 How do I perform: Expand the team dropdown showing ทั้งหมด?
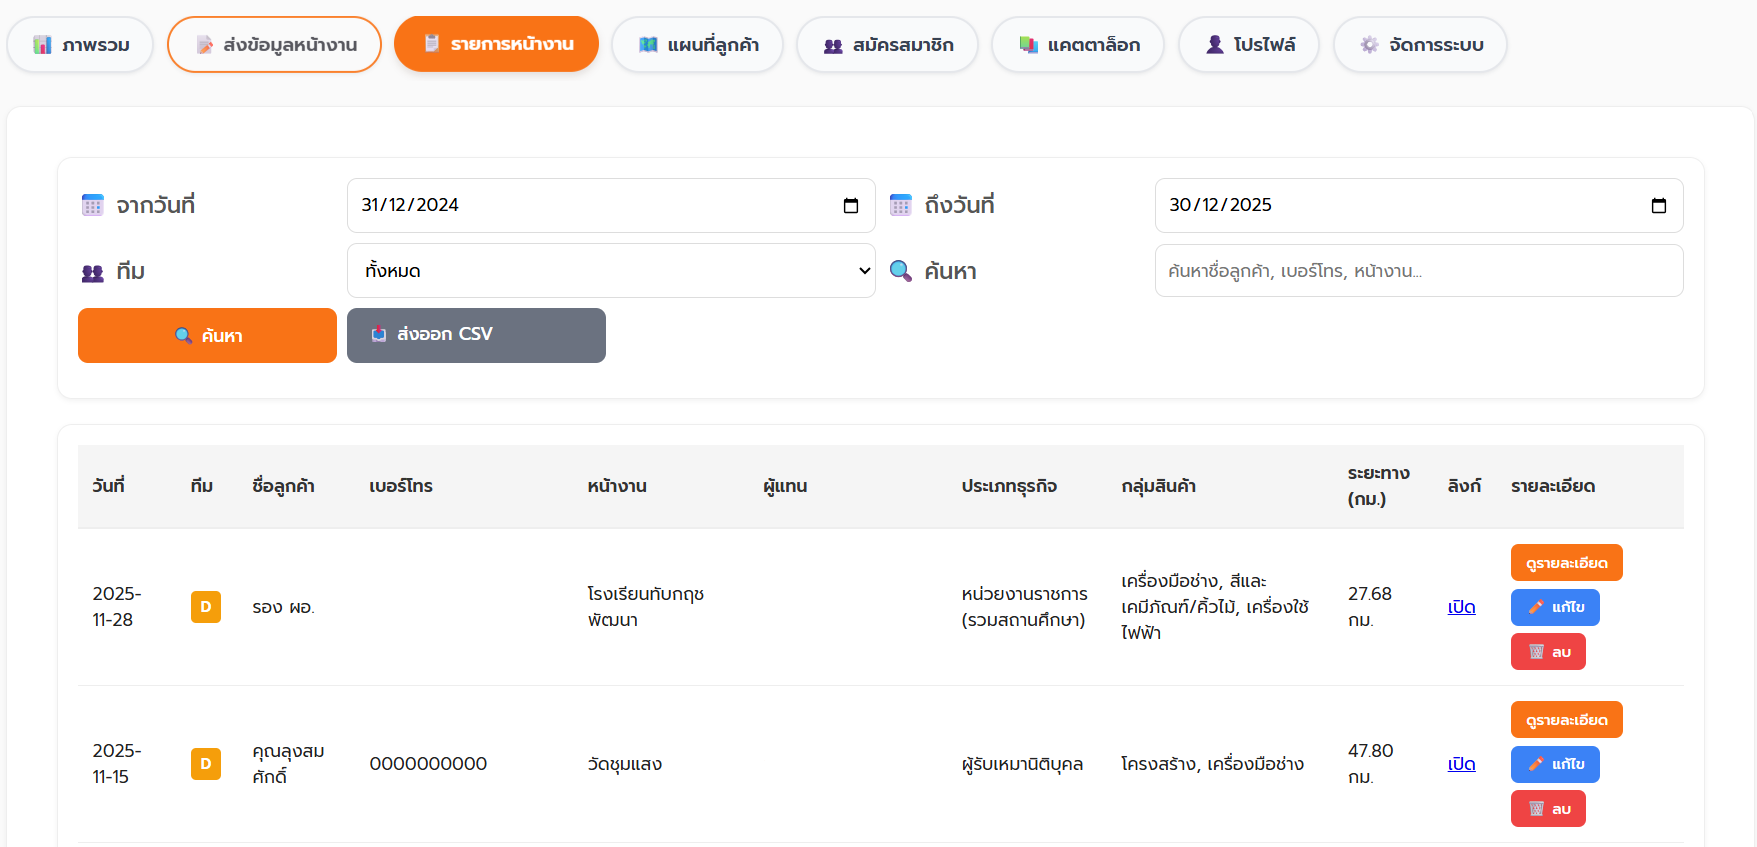611,271
